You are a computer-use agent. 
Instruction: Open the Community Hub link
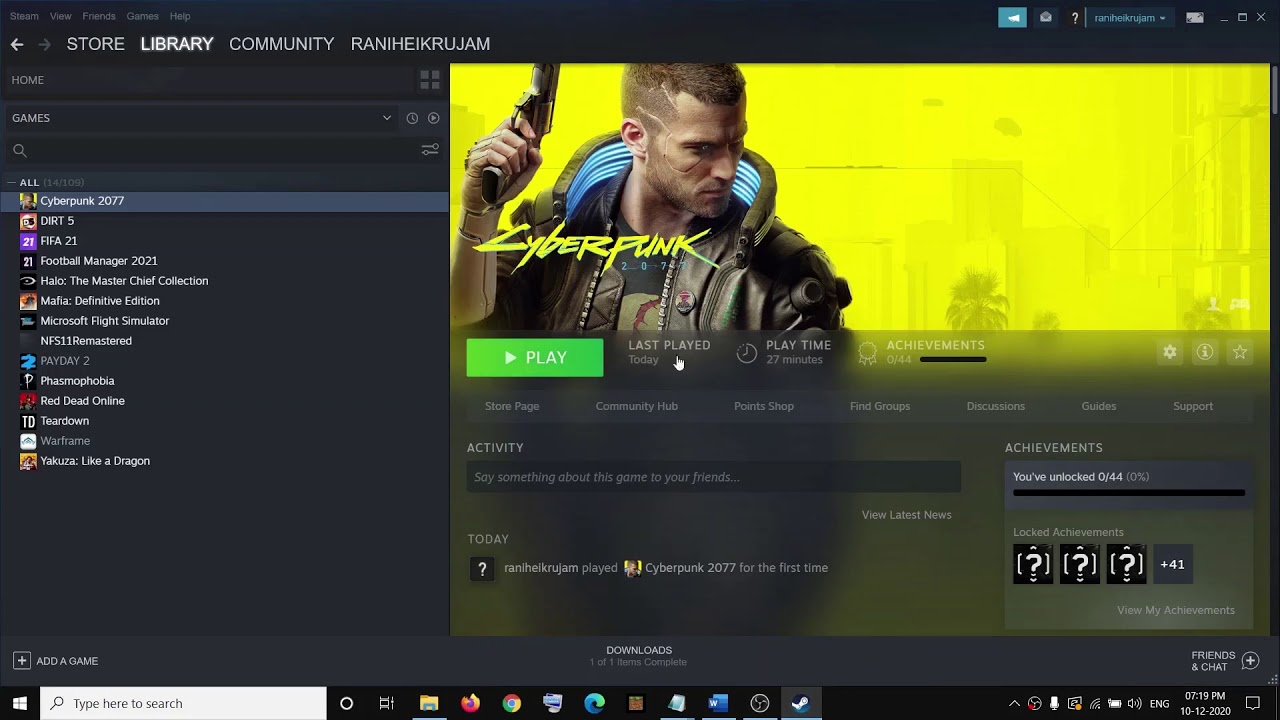[x=637, y=406]
